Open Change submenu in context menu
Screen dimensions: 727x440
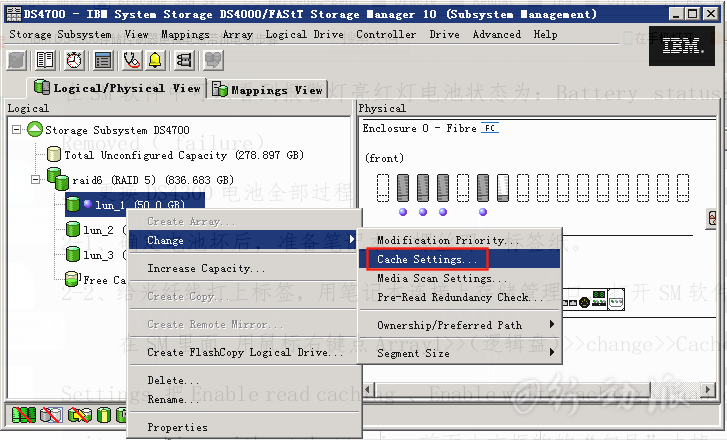pos(242,240)
